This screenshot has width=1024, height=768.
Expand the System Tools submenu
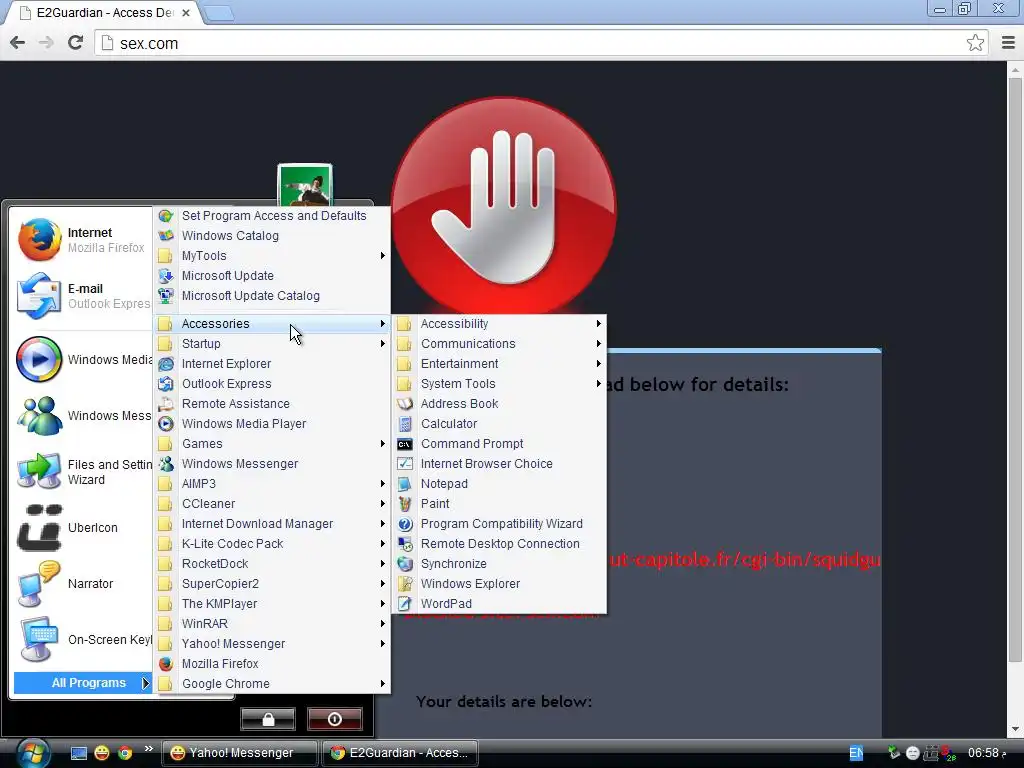pos(499,384)
